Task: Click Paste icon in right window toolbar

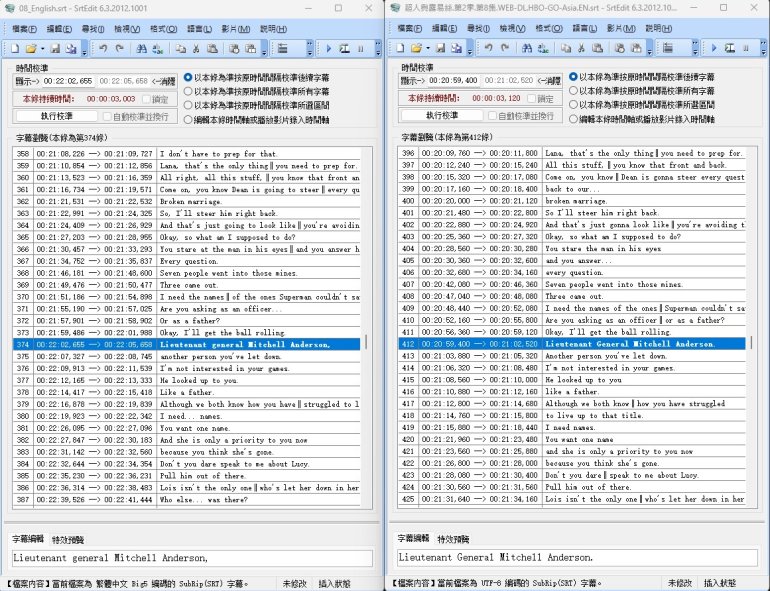Action: pos(598,48)
